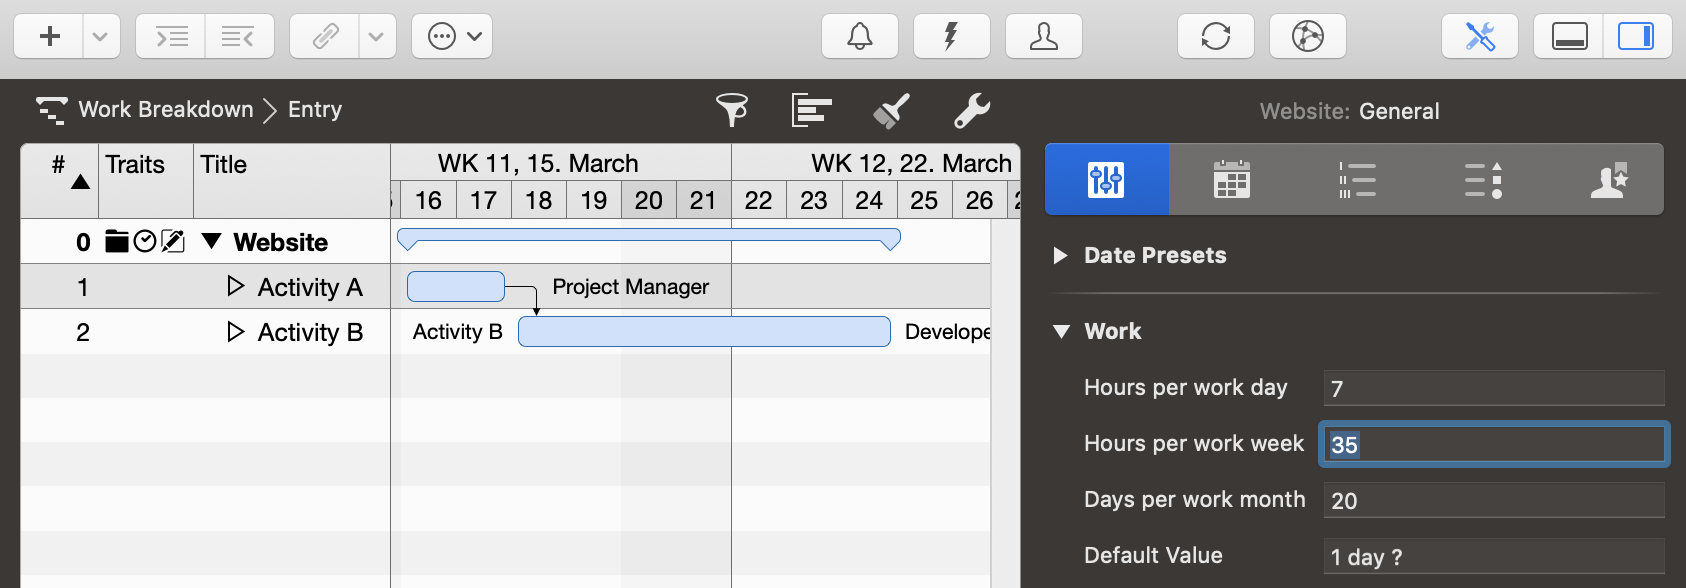Click the lightning bolt toolbar icon
The height and width of the screenshot is (588, 1686).
coord(951,37)
